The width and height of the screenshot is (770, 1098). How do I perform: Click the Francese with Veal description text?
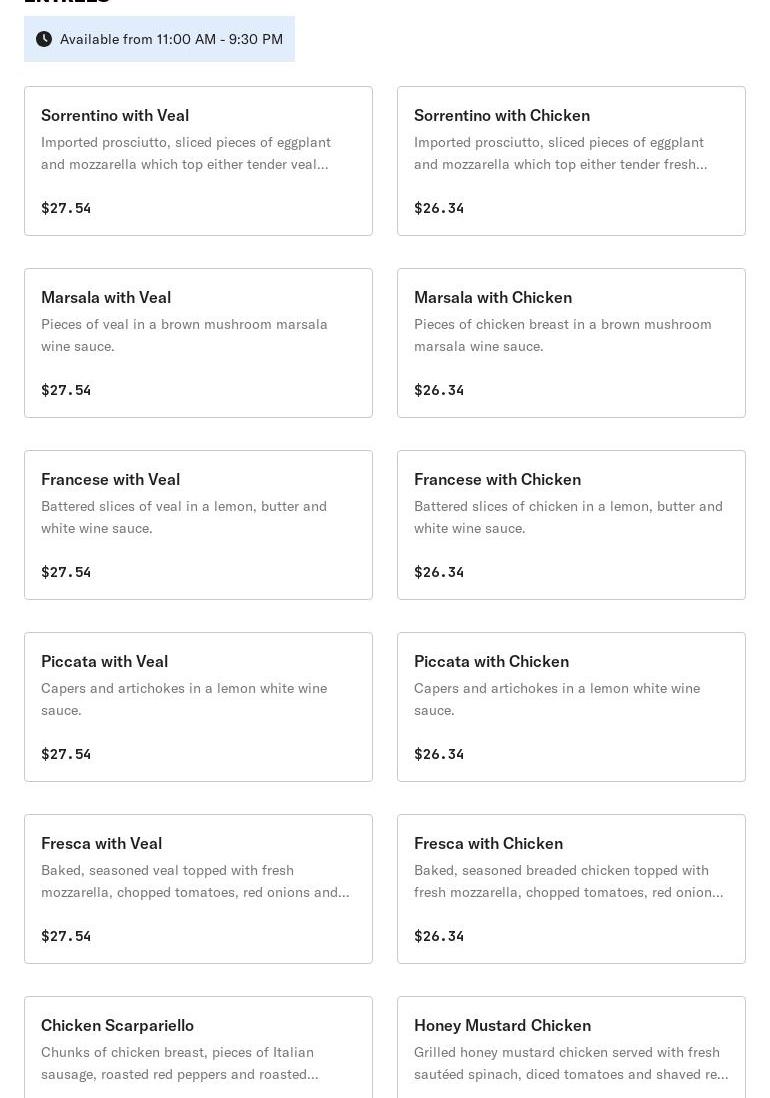184,517
